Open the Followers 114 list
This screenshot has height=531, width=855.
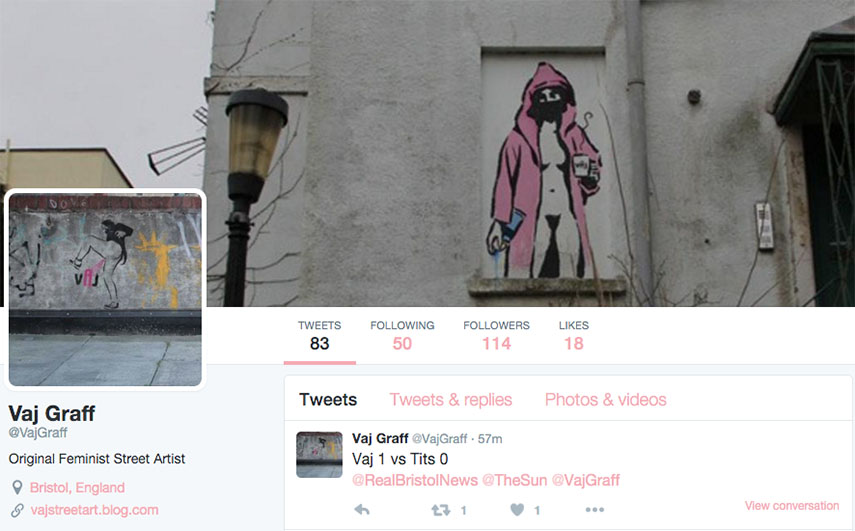496,335
